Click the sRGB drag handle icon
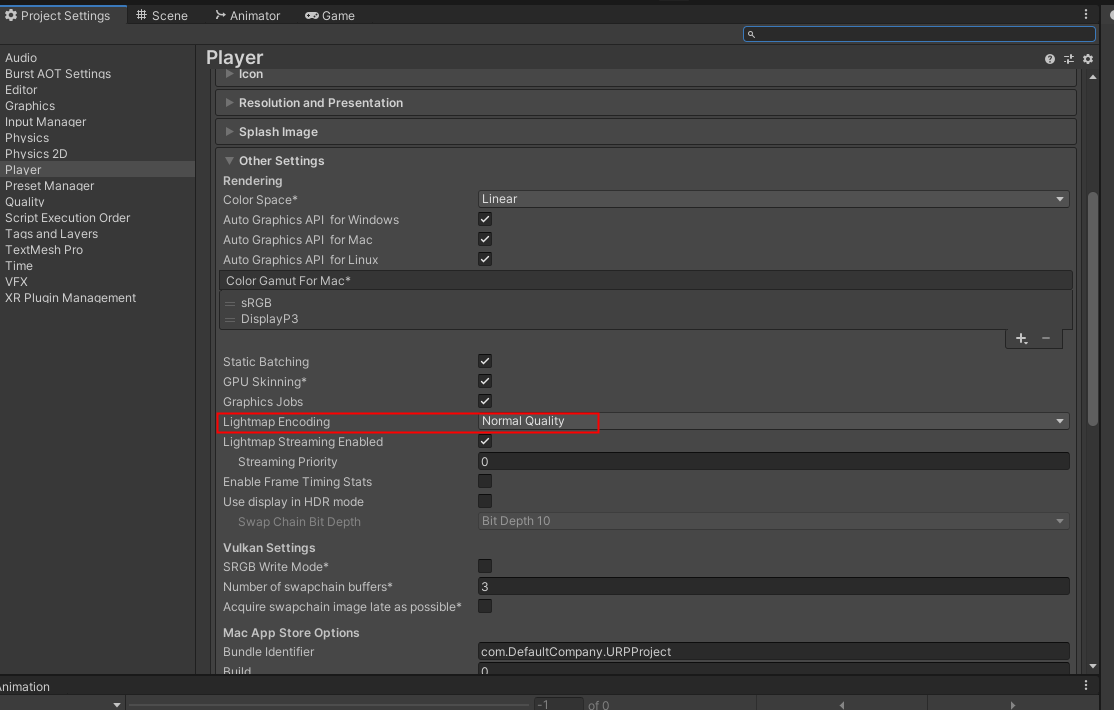 pos(230,303)
